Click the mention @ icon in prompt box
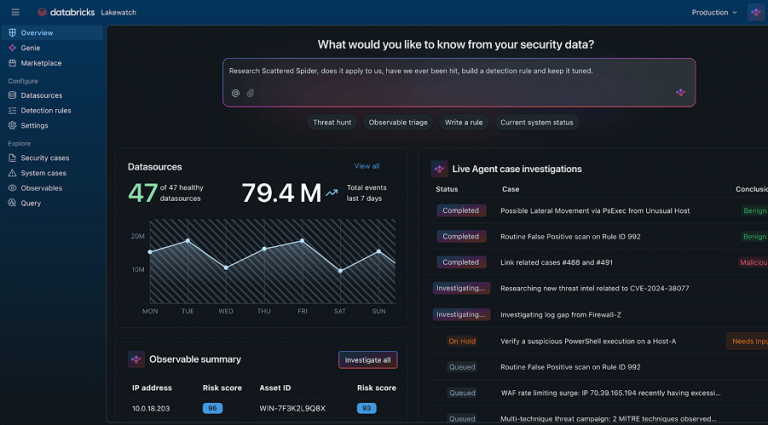The image size is (768, 425). (236, 93)
